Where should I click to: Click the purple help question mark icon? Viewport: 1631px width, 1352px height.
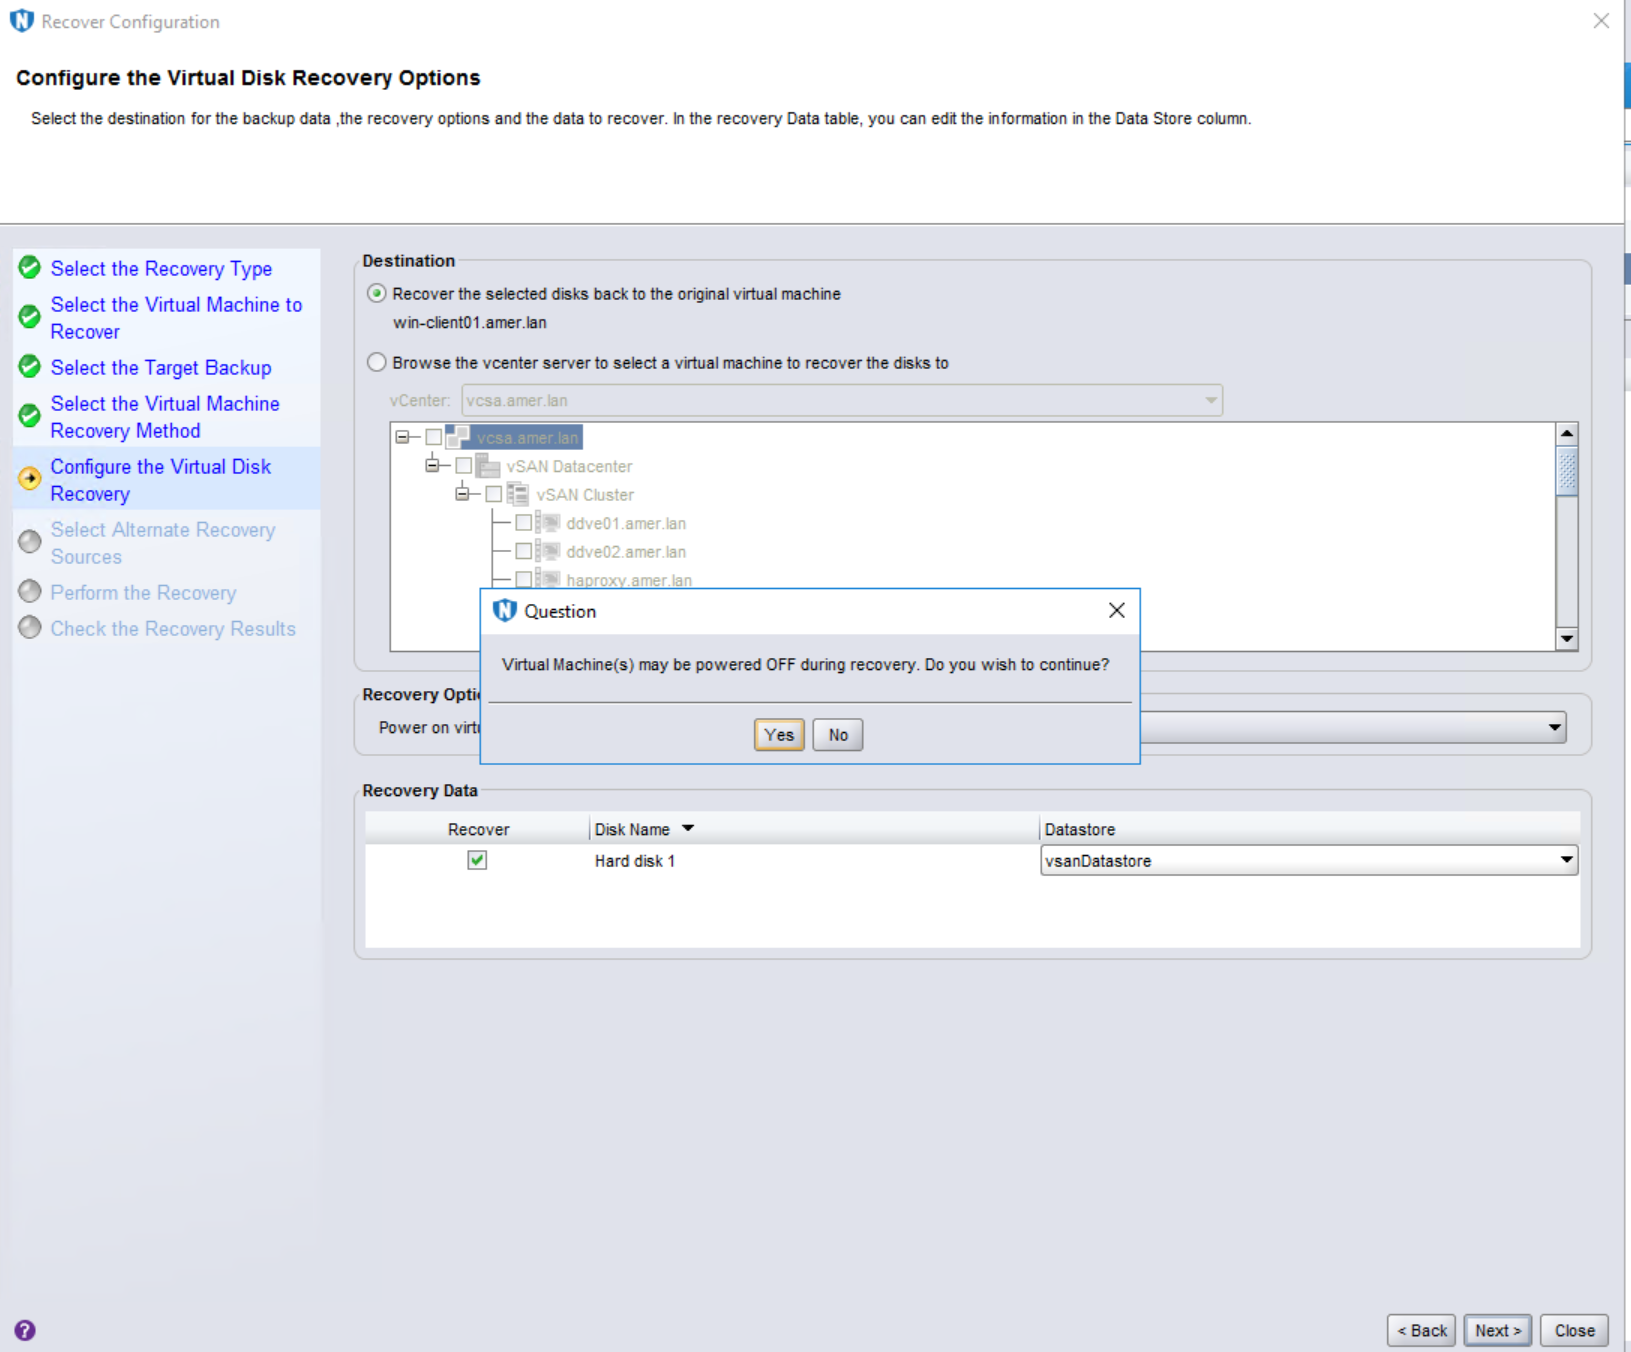(x=25, y=1330)
